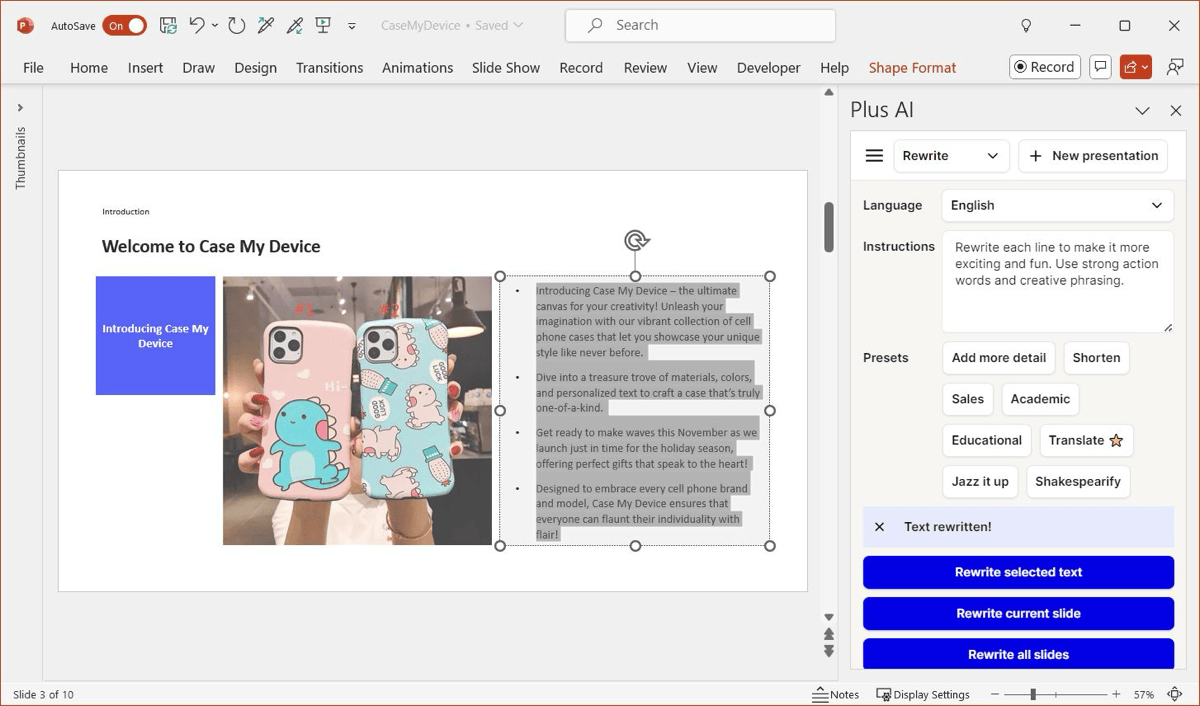The height and width of the screenshot is (706, 1200).
Task: Collapse the Plus AI pane with chevron
Action: click(1142, 111)
